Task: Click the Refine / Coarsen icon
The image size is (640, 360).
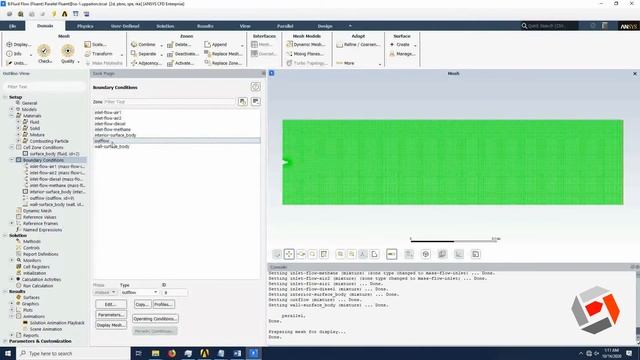Action: (x=339, y=44)
